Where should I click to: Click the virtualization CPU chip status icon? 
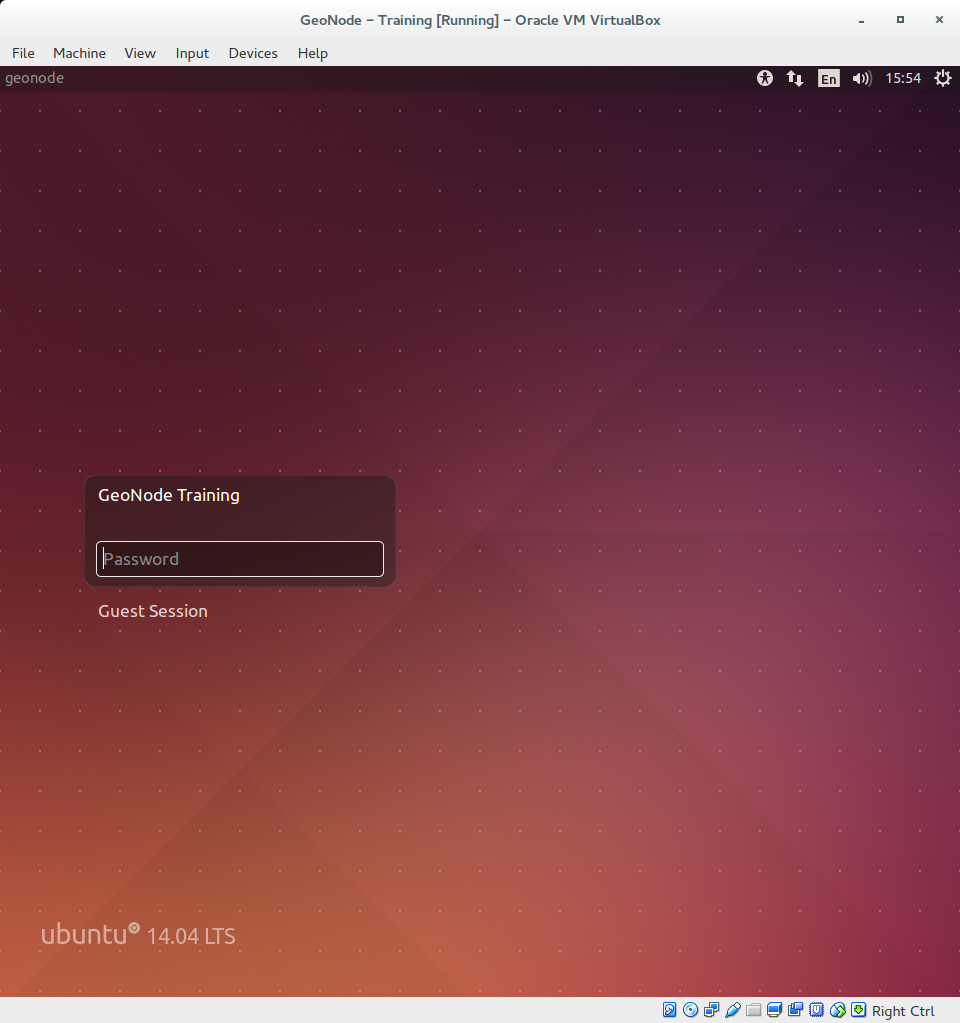coord(816,1010)
